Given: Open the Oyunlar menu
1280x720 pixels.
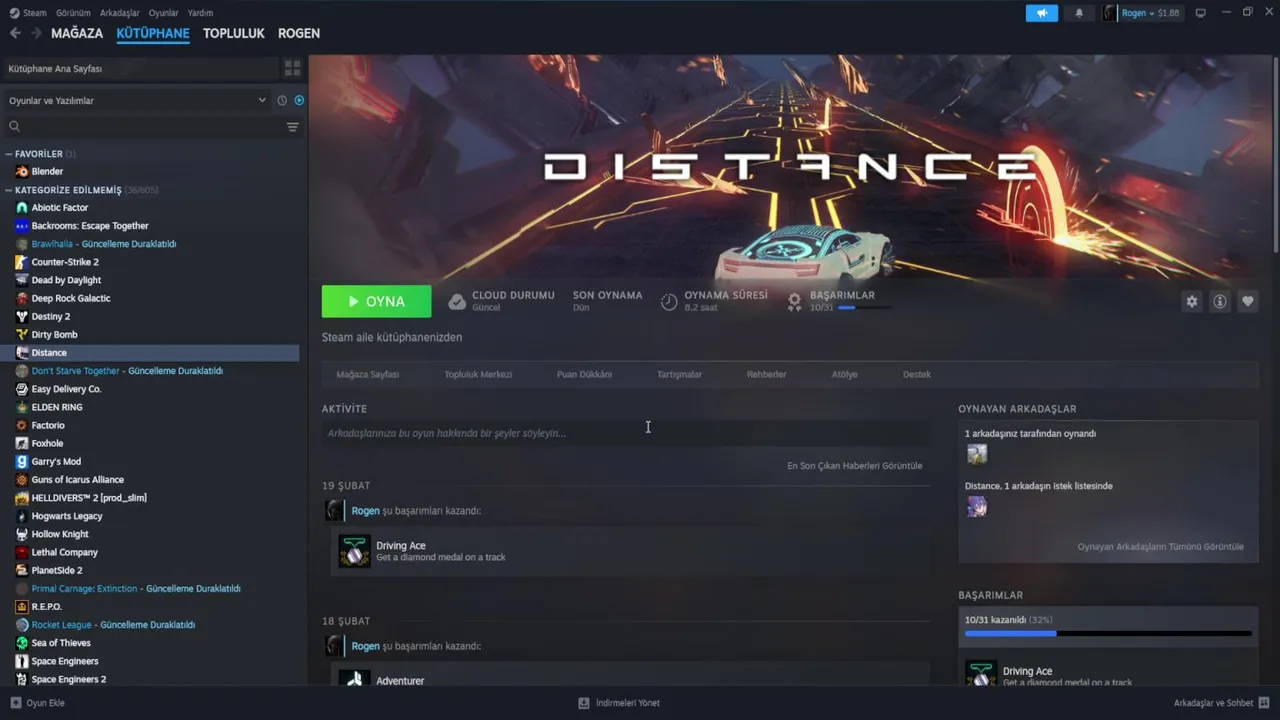Looking at the screenshot, I should [164, 13].
